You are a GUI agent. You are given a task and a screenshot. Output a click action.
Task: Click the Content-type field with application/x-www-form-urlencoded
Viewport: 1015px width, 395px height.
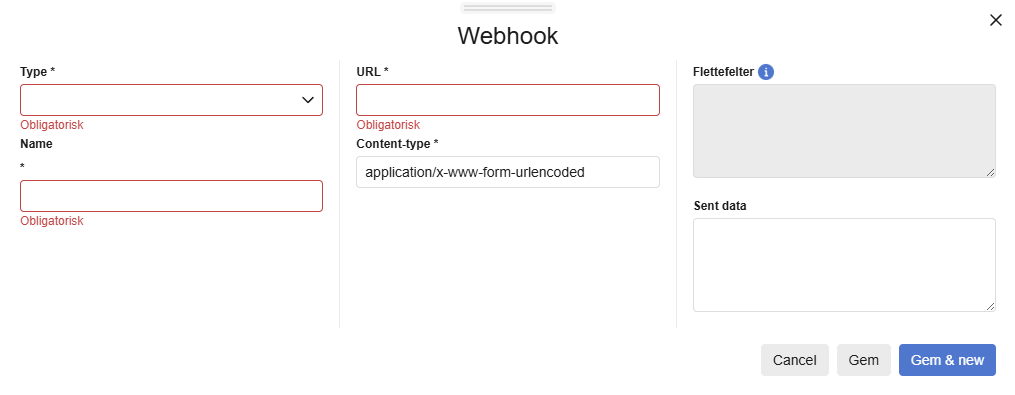pos(508,172)
